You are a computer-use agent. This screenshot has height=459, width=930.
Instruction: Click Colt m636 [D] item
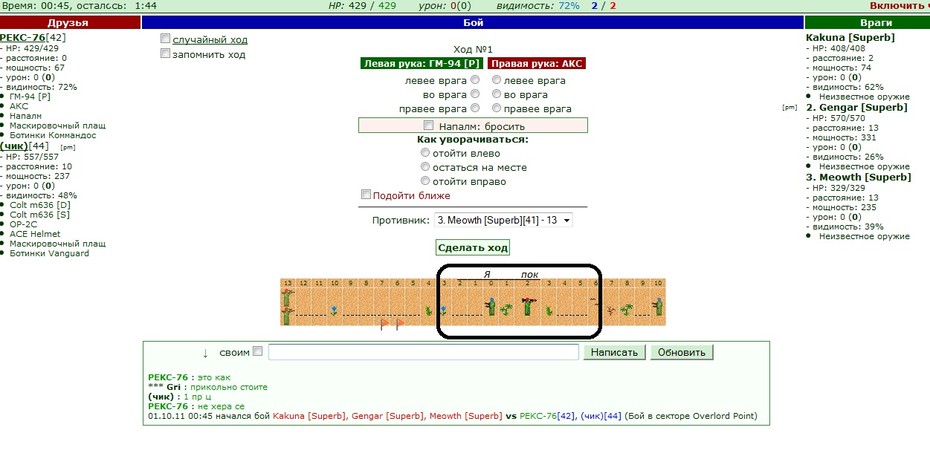point(39,205)
